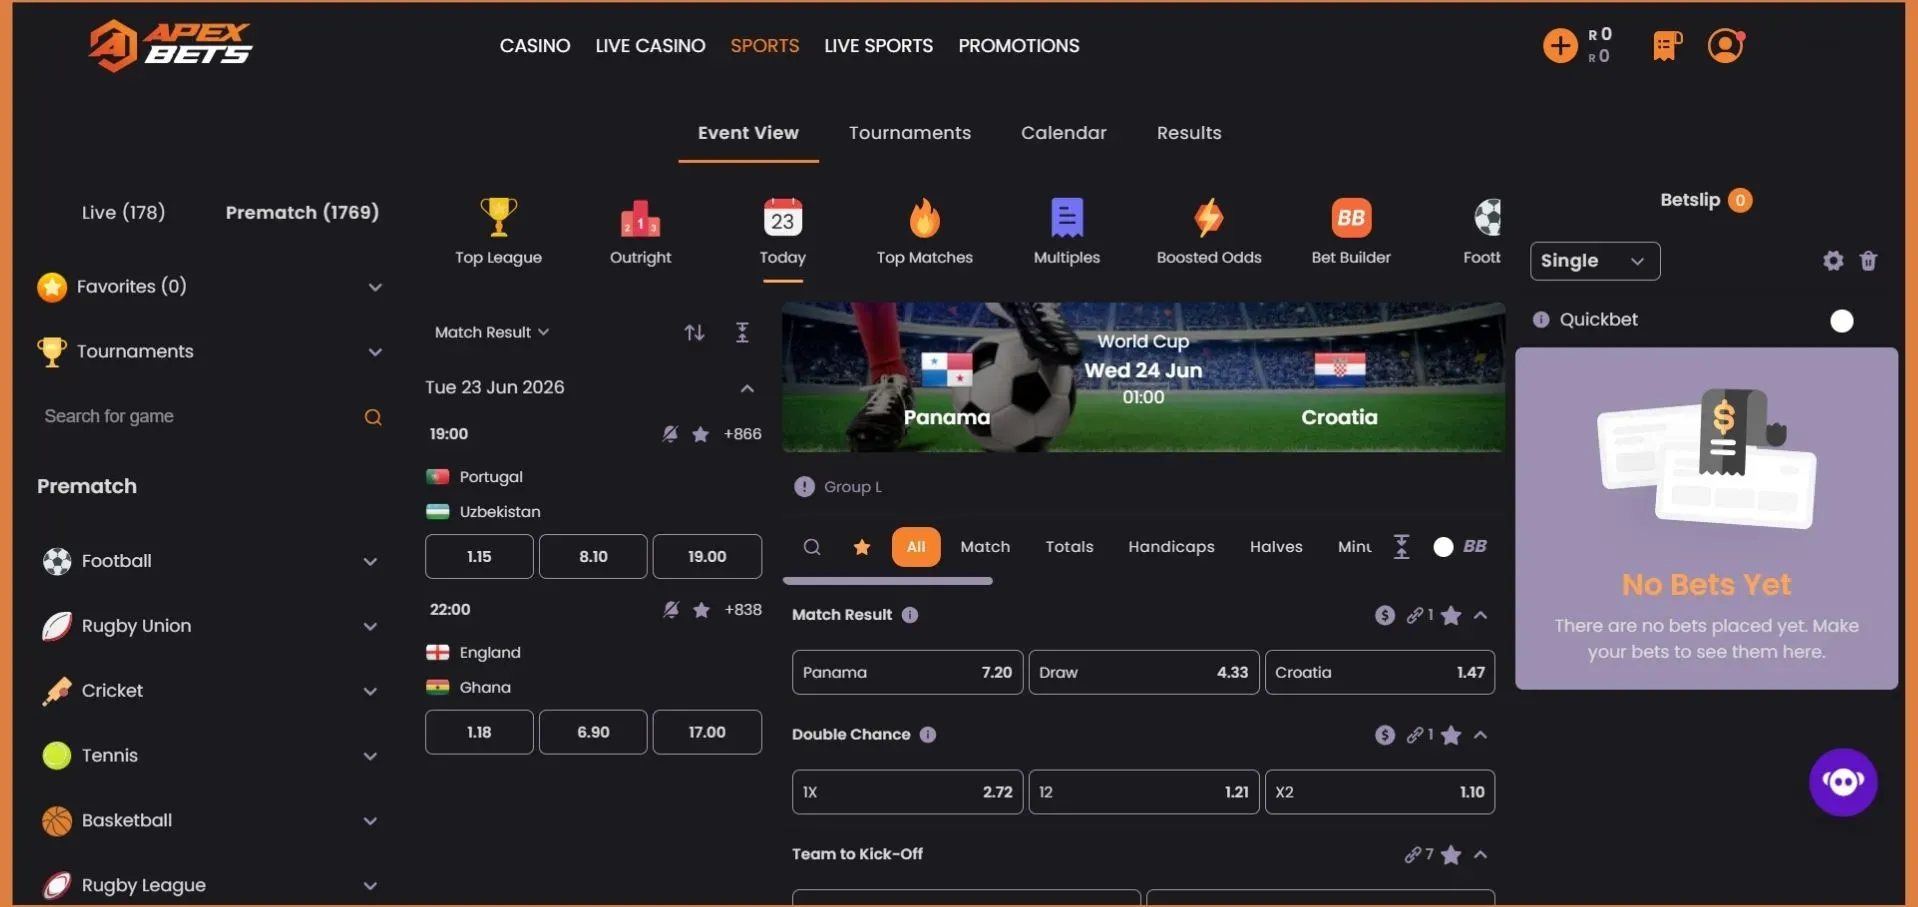Favorite the Match Result market star
This screenshot has width=1918, height=907.
[1451, 615]
